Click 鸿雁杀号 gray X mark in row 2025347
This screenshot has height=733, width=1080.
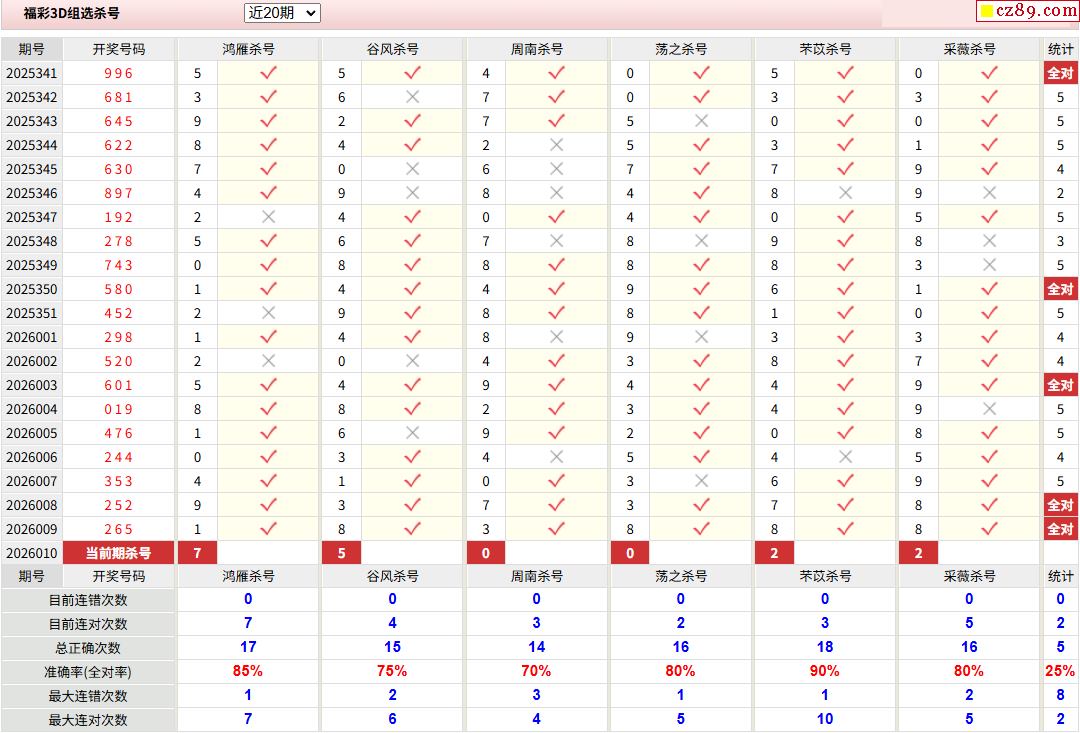coord(268,217)
